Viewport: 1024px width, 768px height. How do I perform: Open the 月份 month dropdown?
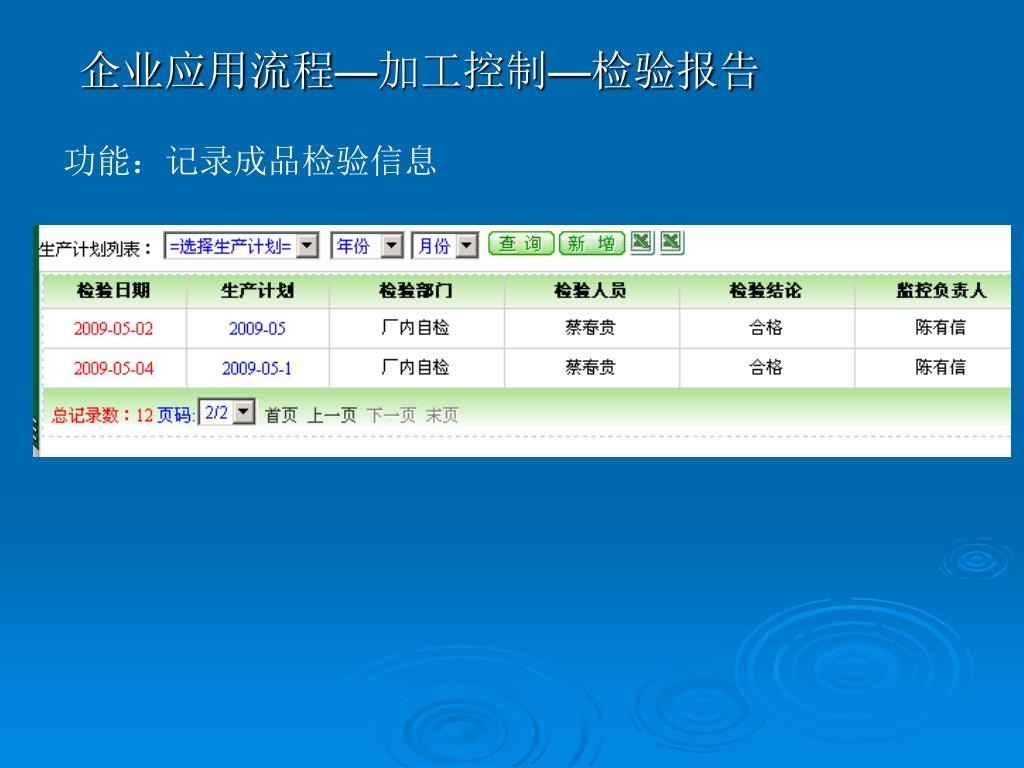click(x=445, y=246)
